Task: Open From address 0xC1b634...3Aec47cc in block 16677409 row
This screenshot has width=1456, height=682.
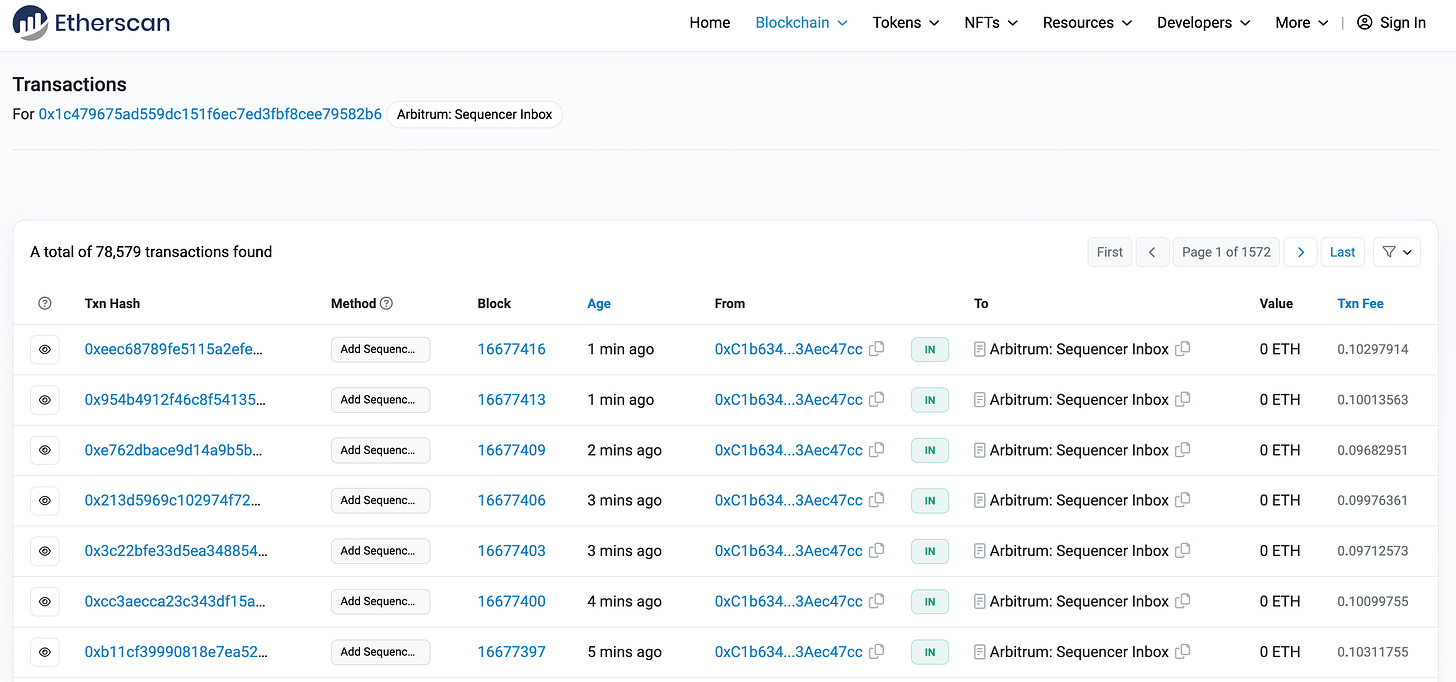Action: [789, 450]
